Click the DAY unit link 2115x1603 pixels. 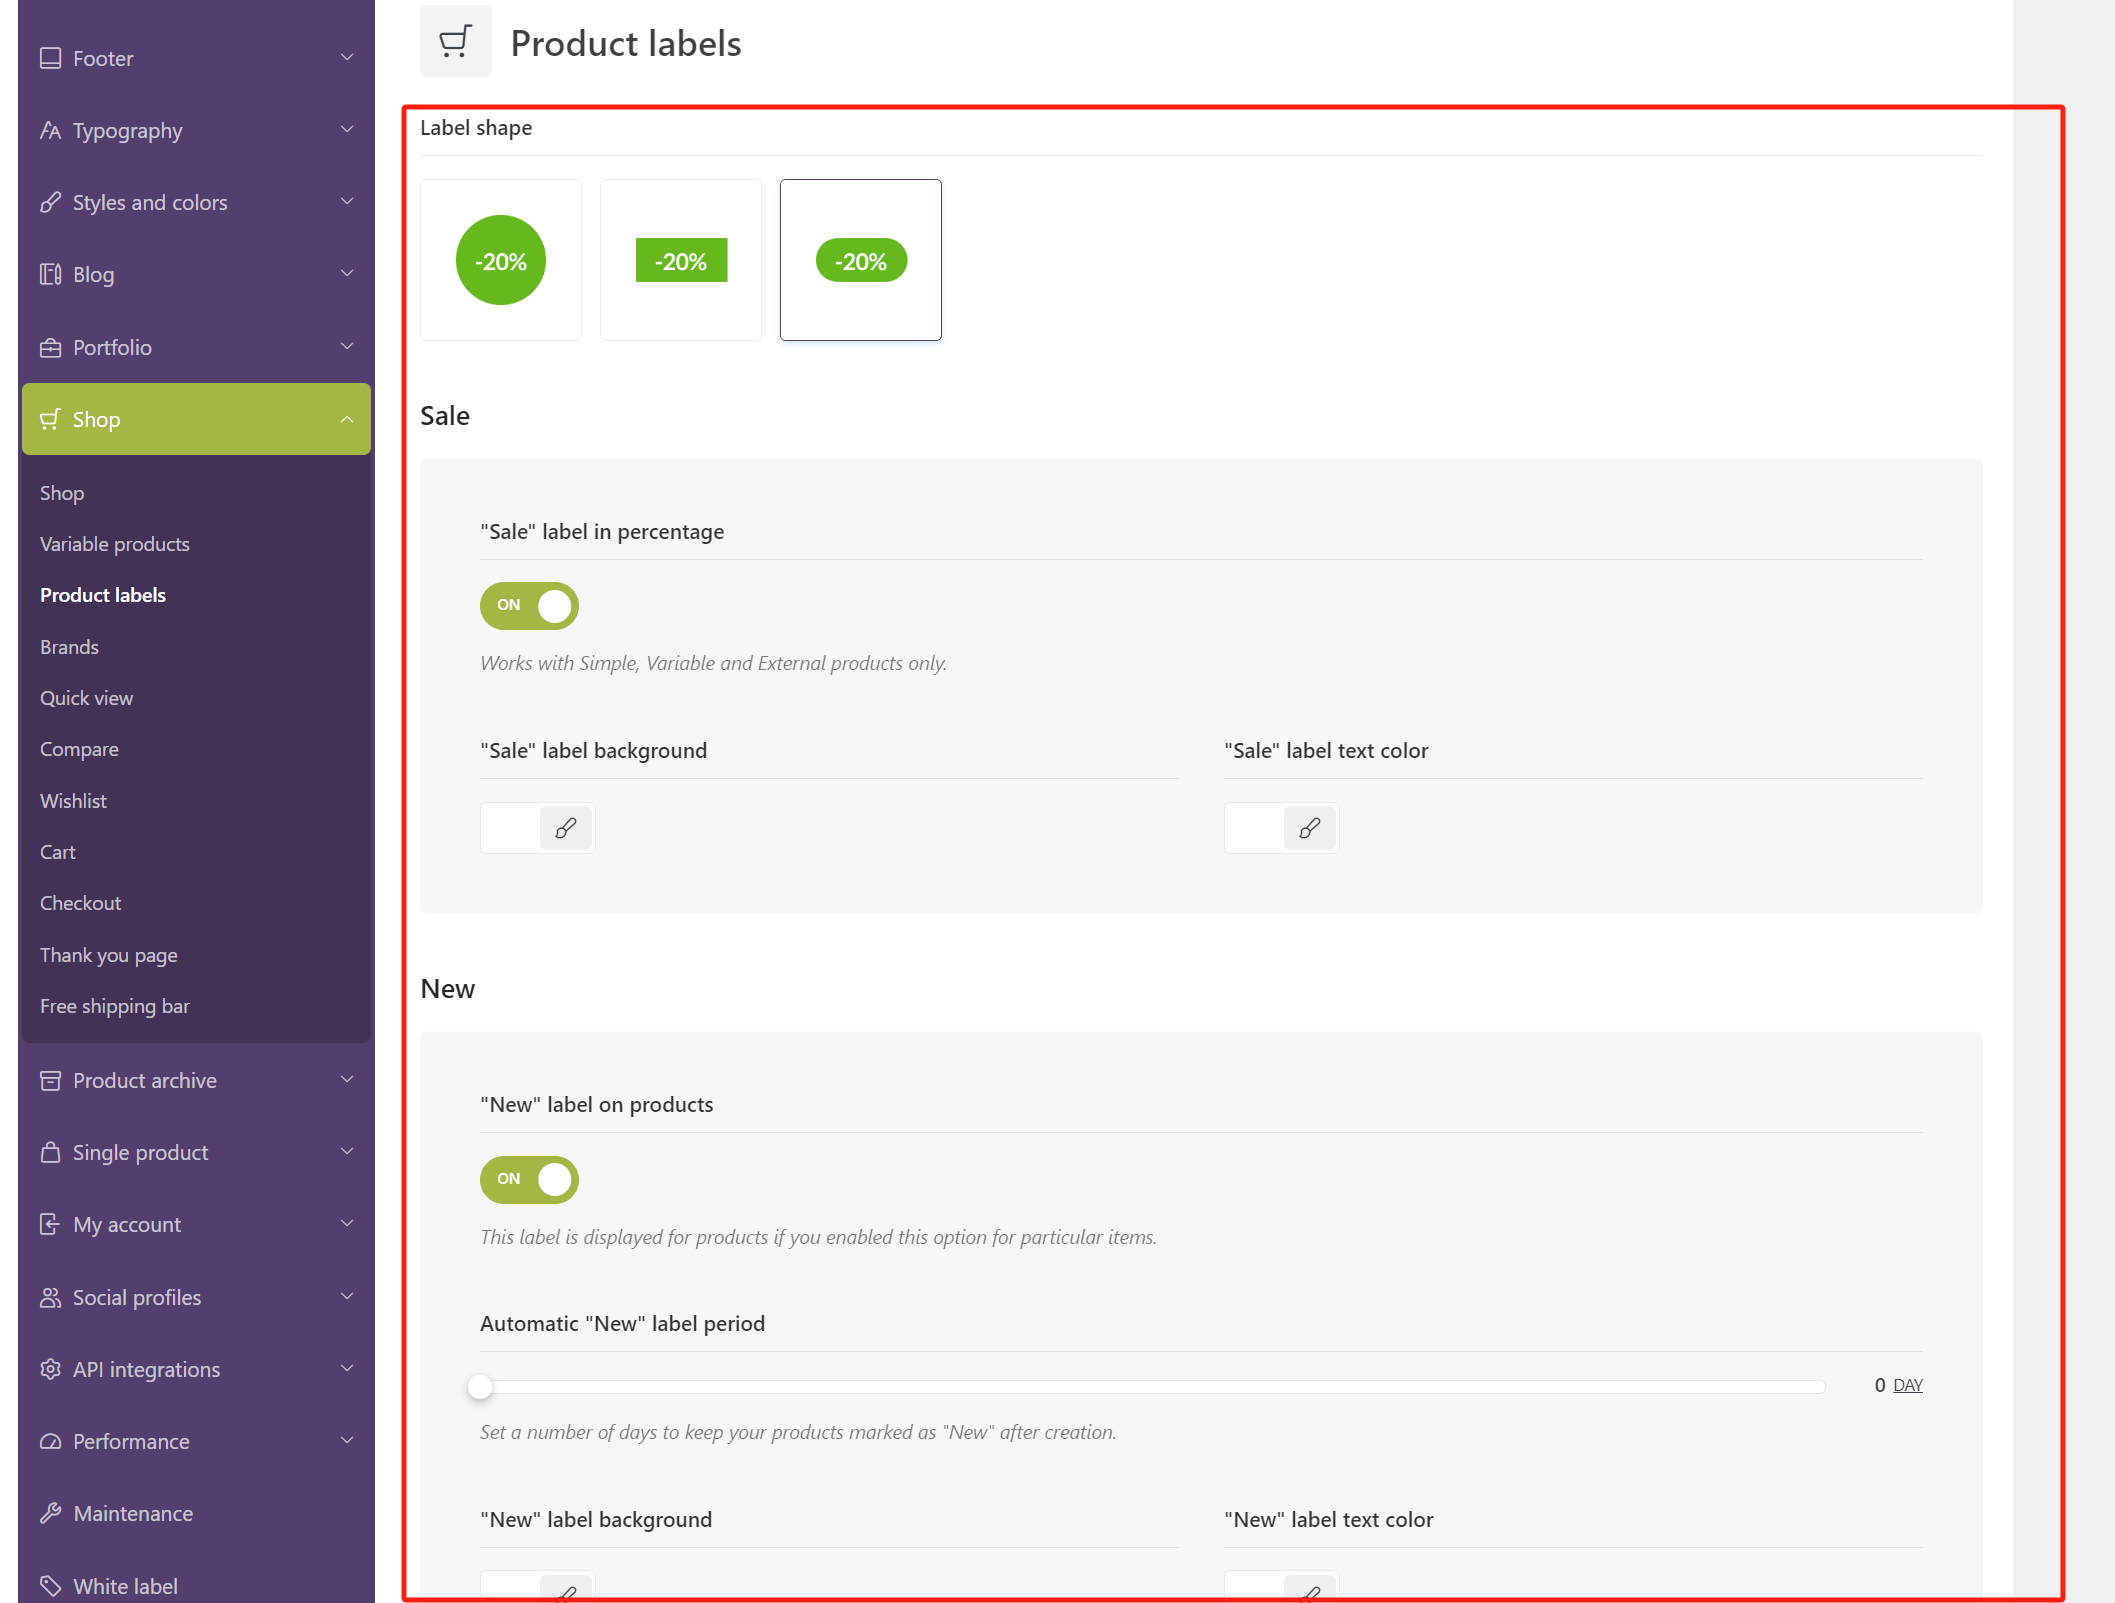point(1907,1385)
